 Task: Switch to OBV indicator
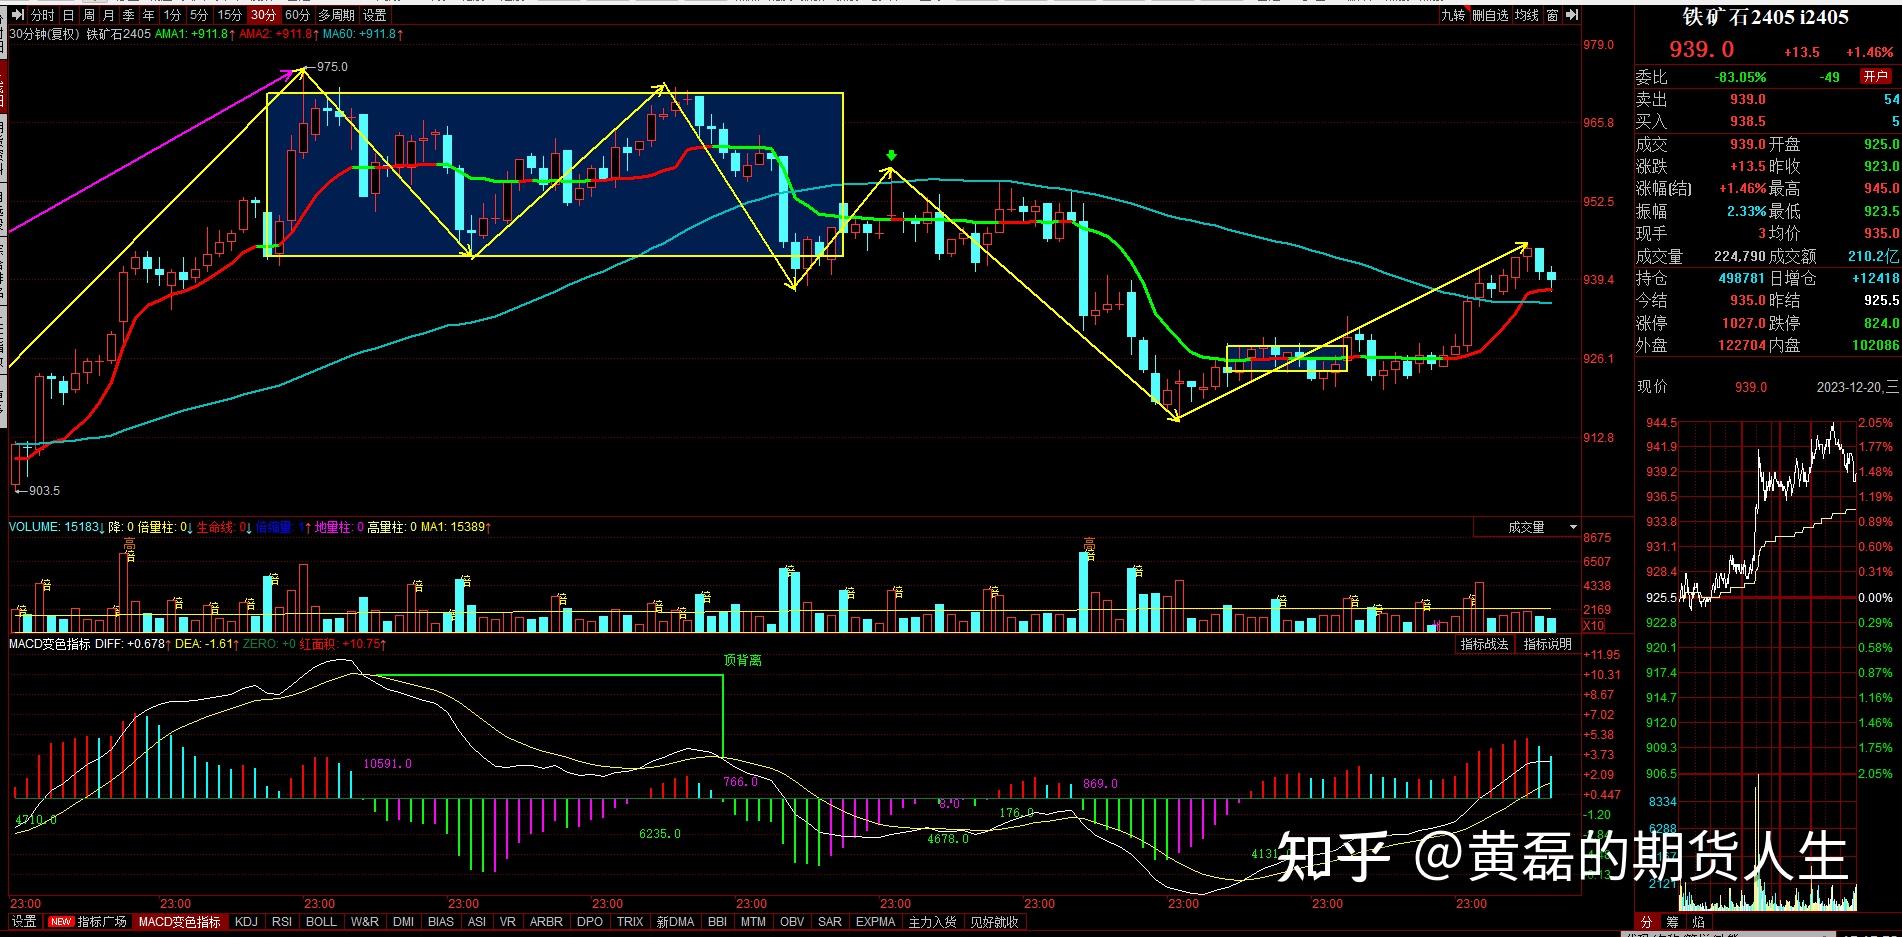click(792, 922)
